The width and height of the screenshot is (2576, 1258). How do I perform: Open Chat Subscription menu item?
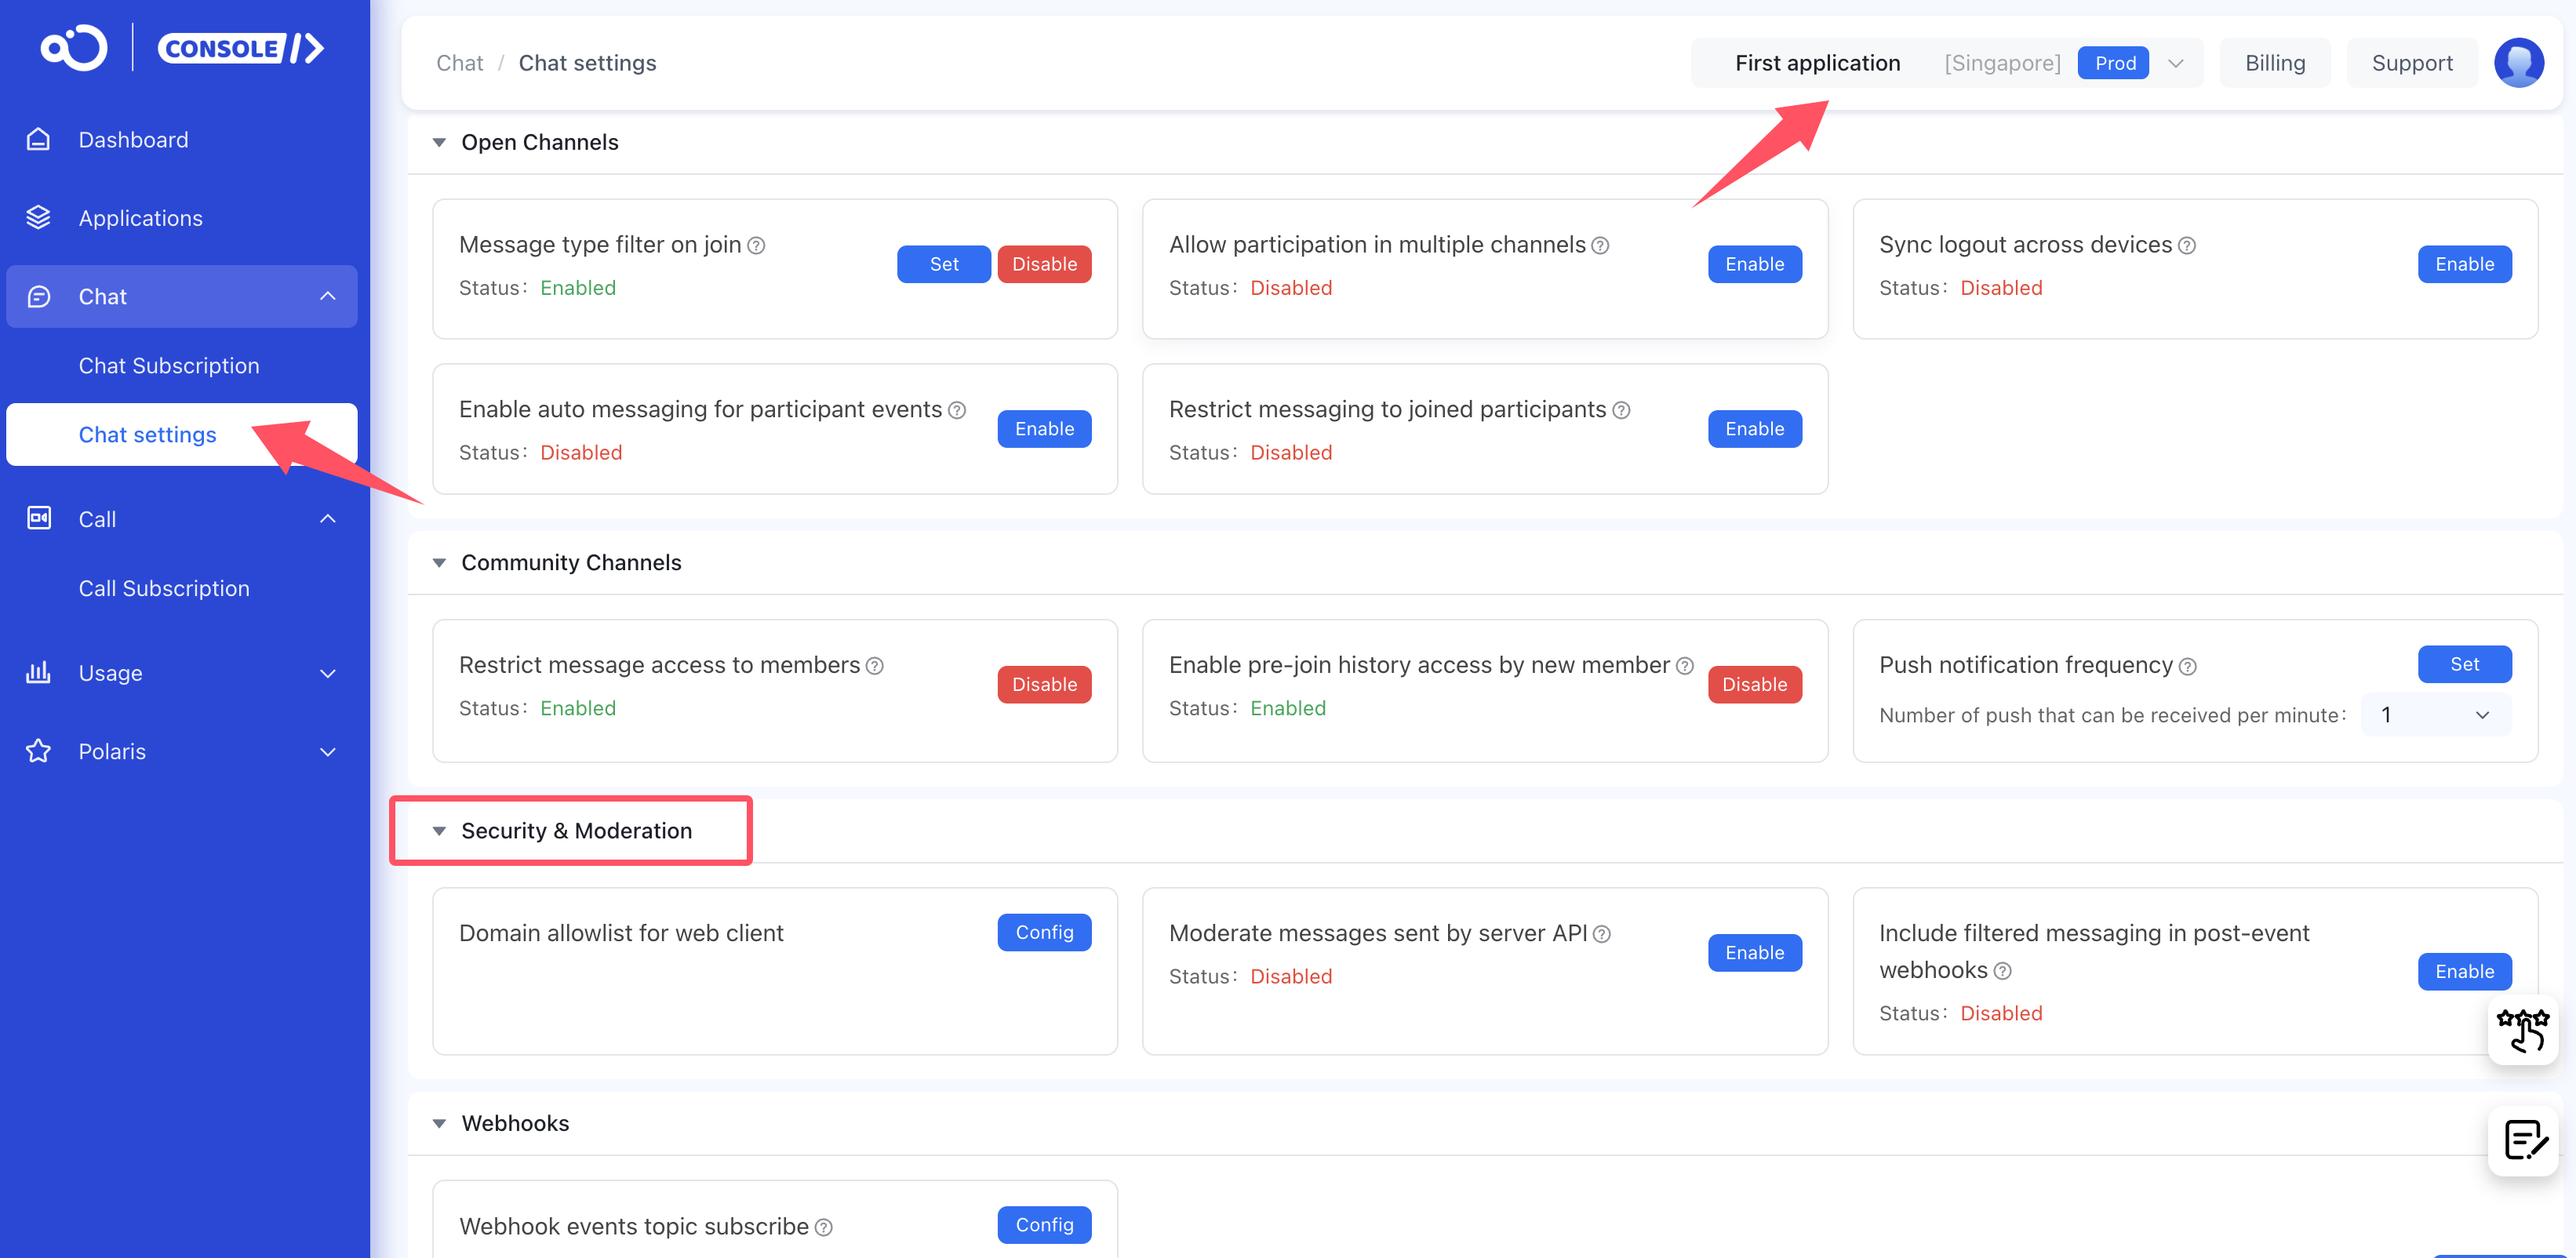[x=169, y=366]
